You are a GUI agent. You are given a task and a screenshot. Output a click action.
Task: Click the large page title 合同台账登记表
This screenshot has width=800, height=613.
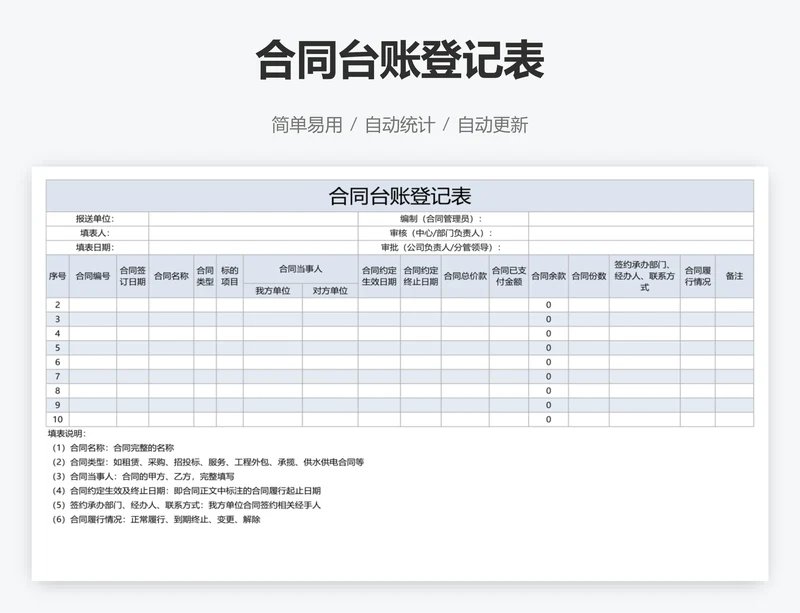[400, 60]
